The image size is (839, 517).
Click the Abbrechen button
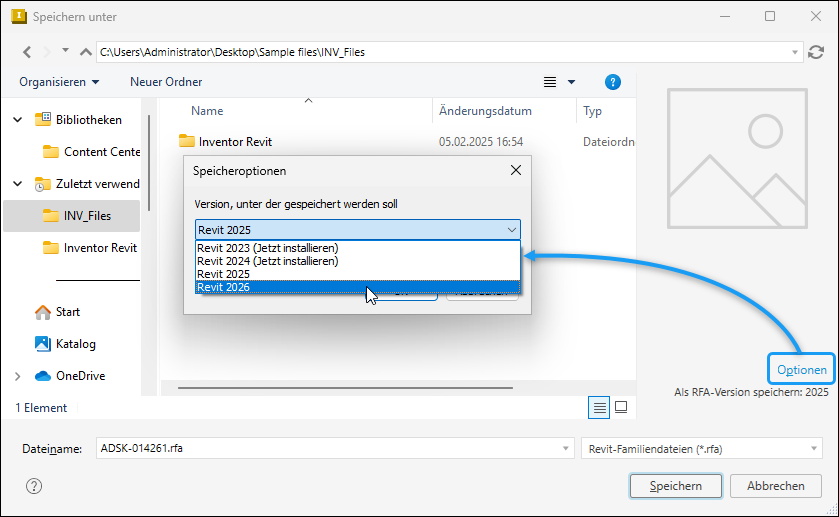pos(776,486)
